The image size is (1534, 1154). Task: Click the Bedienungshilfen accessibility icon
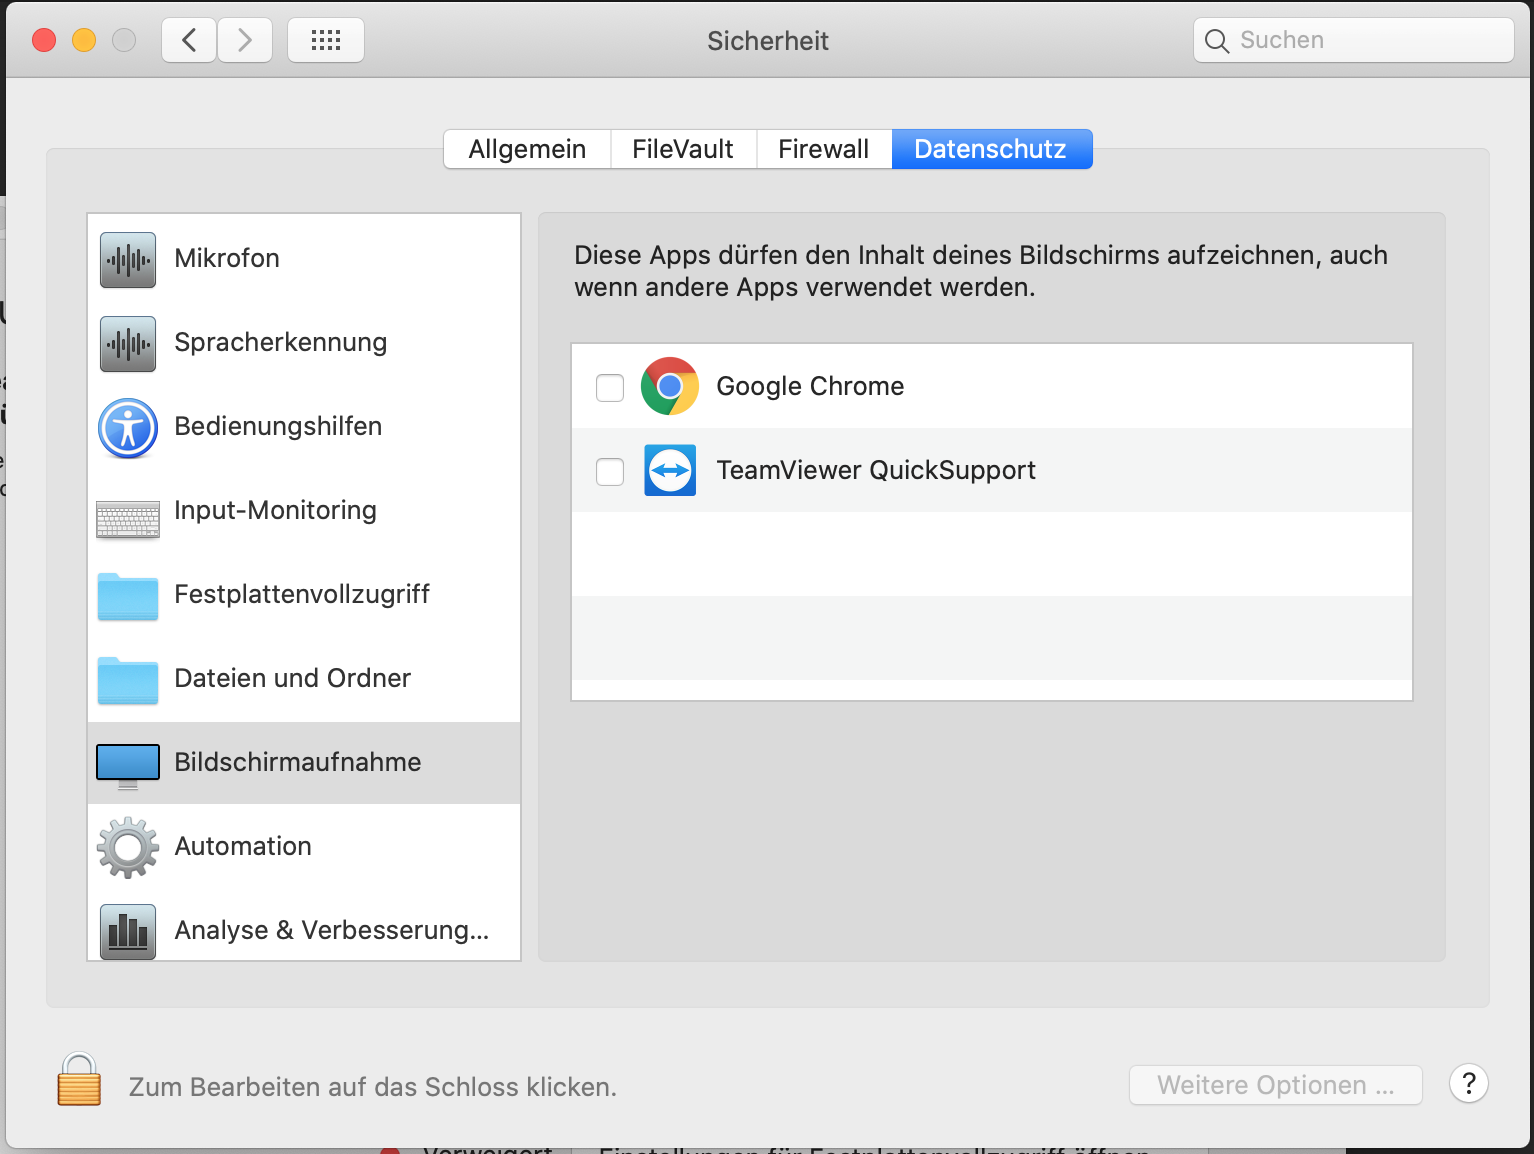pyautogui.click(x=127, y=428)
